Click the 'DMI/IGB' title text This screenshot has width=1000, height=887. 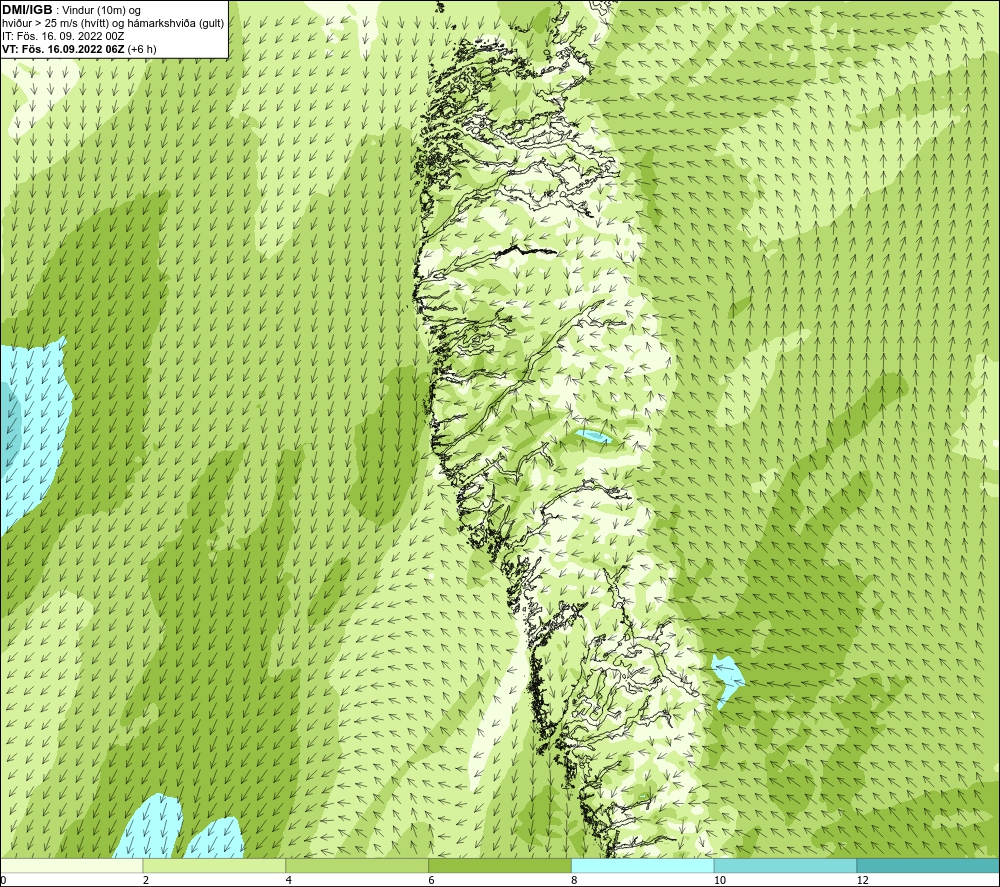[x=27, y=10]
